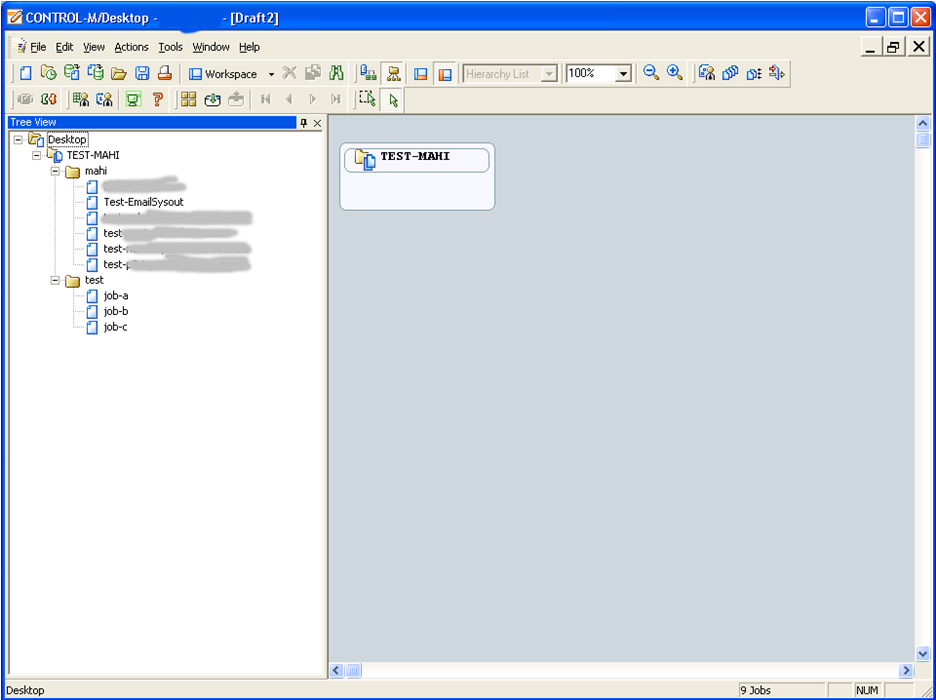Toggle the hierarchy flow view mode

394,73
